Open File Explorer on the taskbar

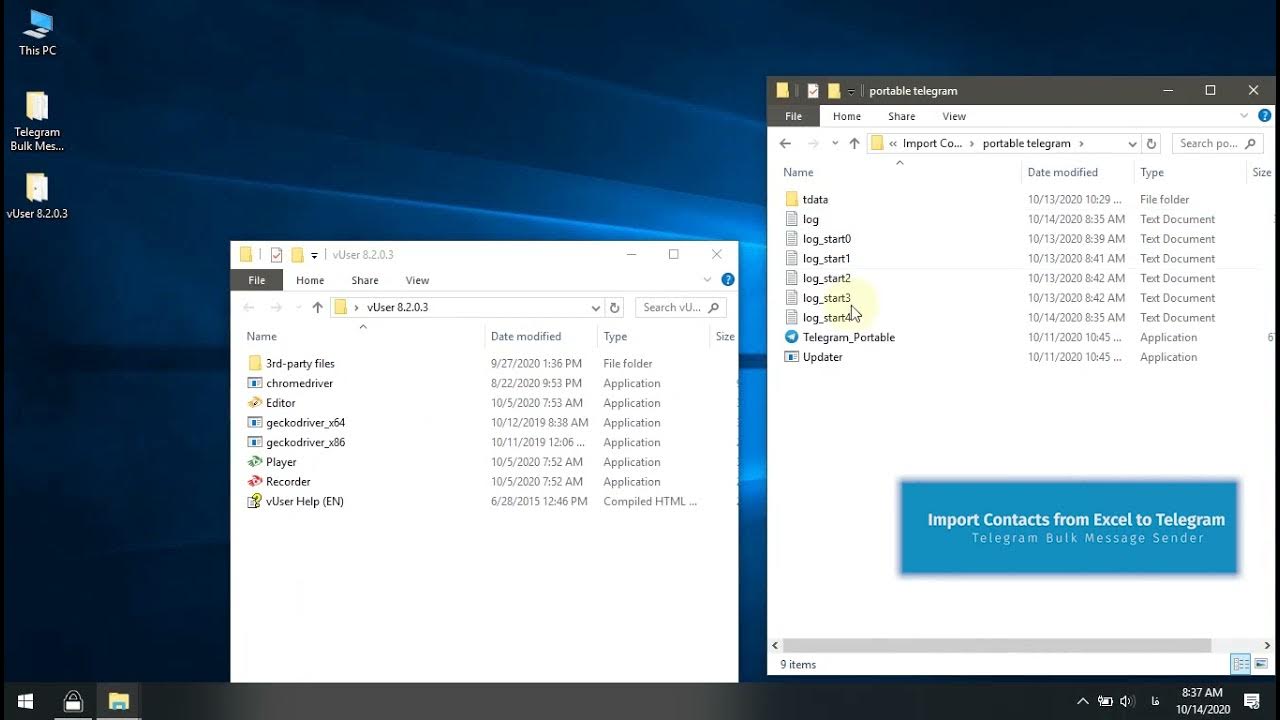click(119, 701)
